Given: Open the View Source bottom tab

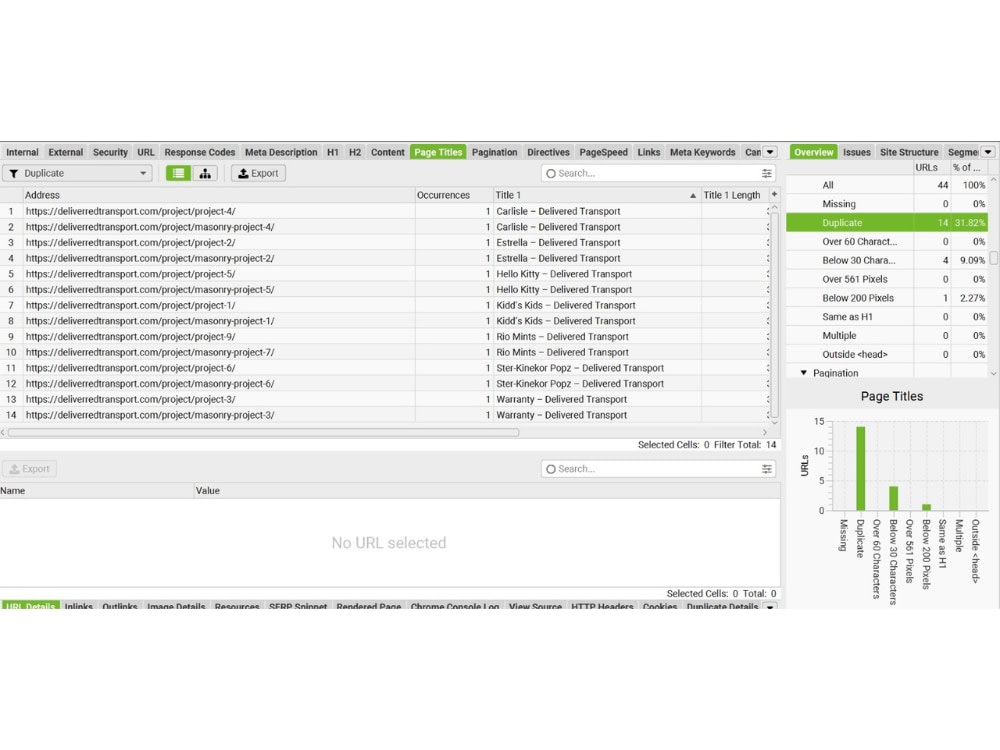Looking at the screenshot, I should point(535,606).
